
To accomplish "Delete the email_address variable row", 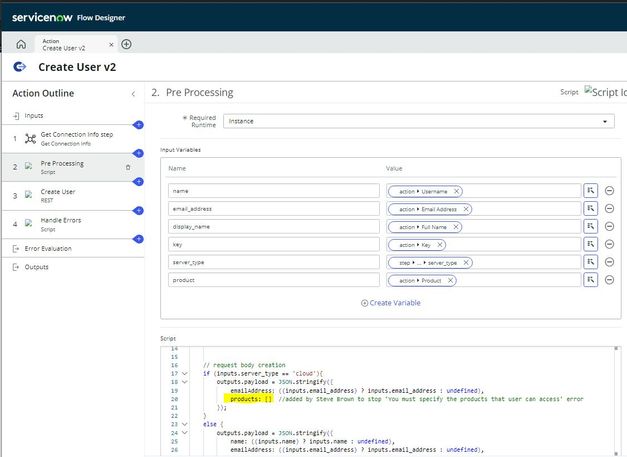I will (x=609, y=208).
